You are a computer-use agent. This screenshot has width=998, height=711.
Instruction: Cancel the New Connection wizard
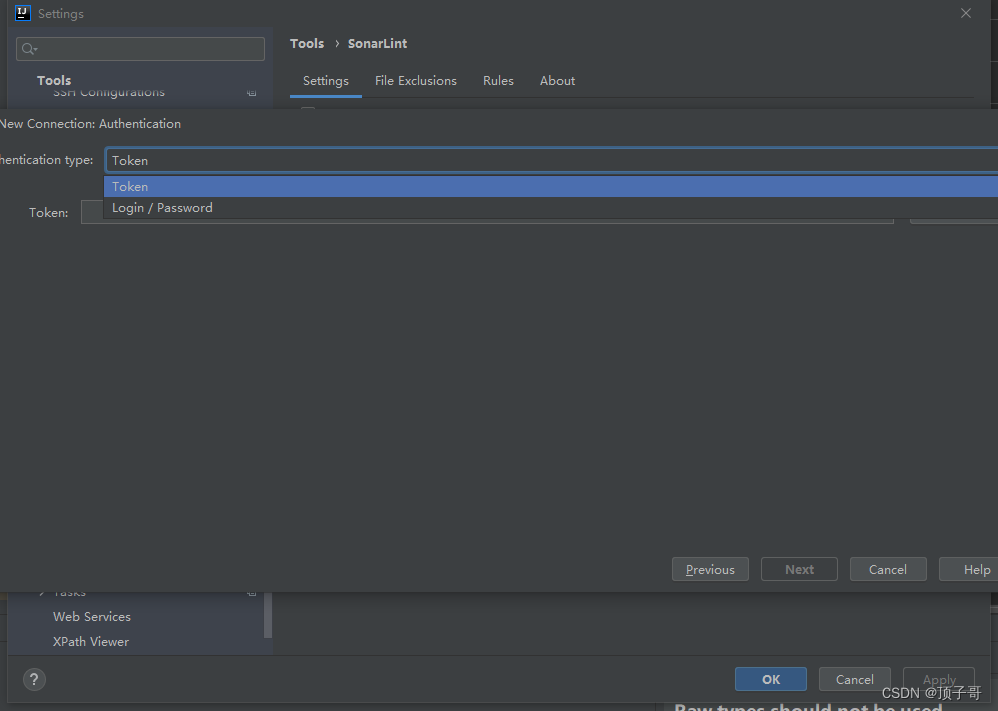pyautogui.click(x=888, y=569)
